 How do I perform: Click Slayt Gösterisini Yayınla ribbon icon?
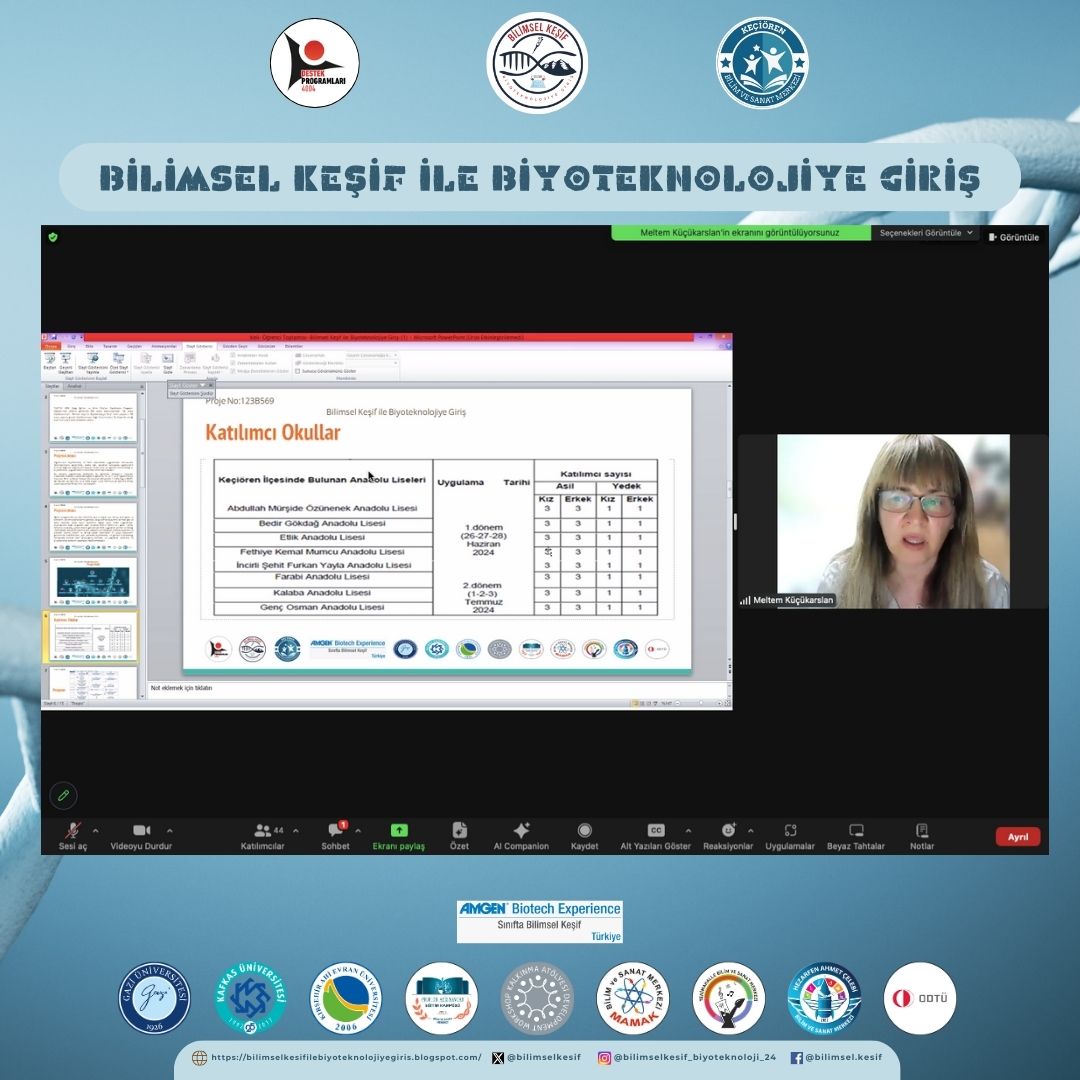[x=92, y=362]
